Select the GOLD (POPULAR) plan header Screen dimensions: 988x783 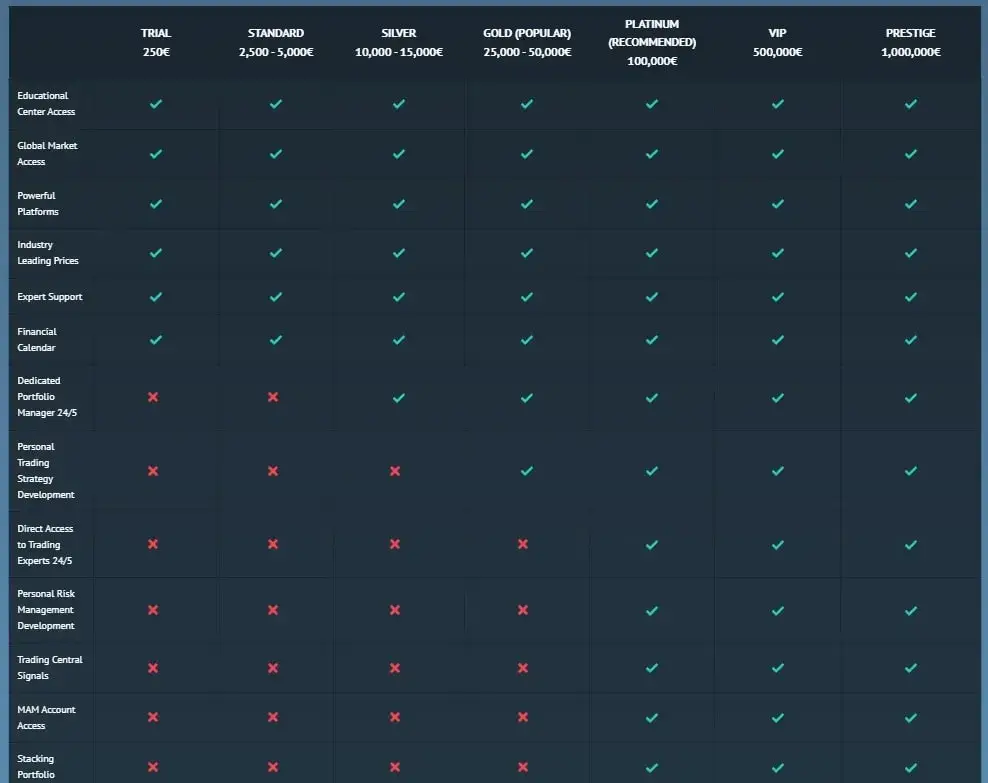(x=527, y=42)
